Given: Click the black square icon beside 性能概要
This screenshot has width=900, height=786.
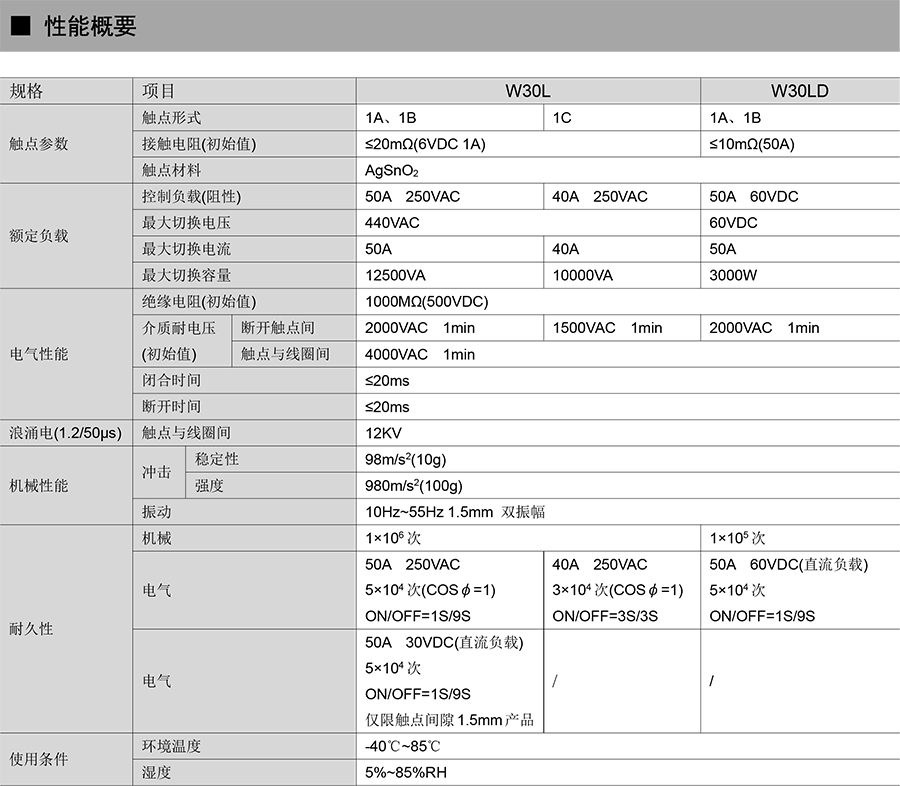Looking at the screenshot, I should (x=20, y=27).
